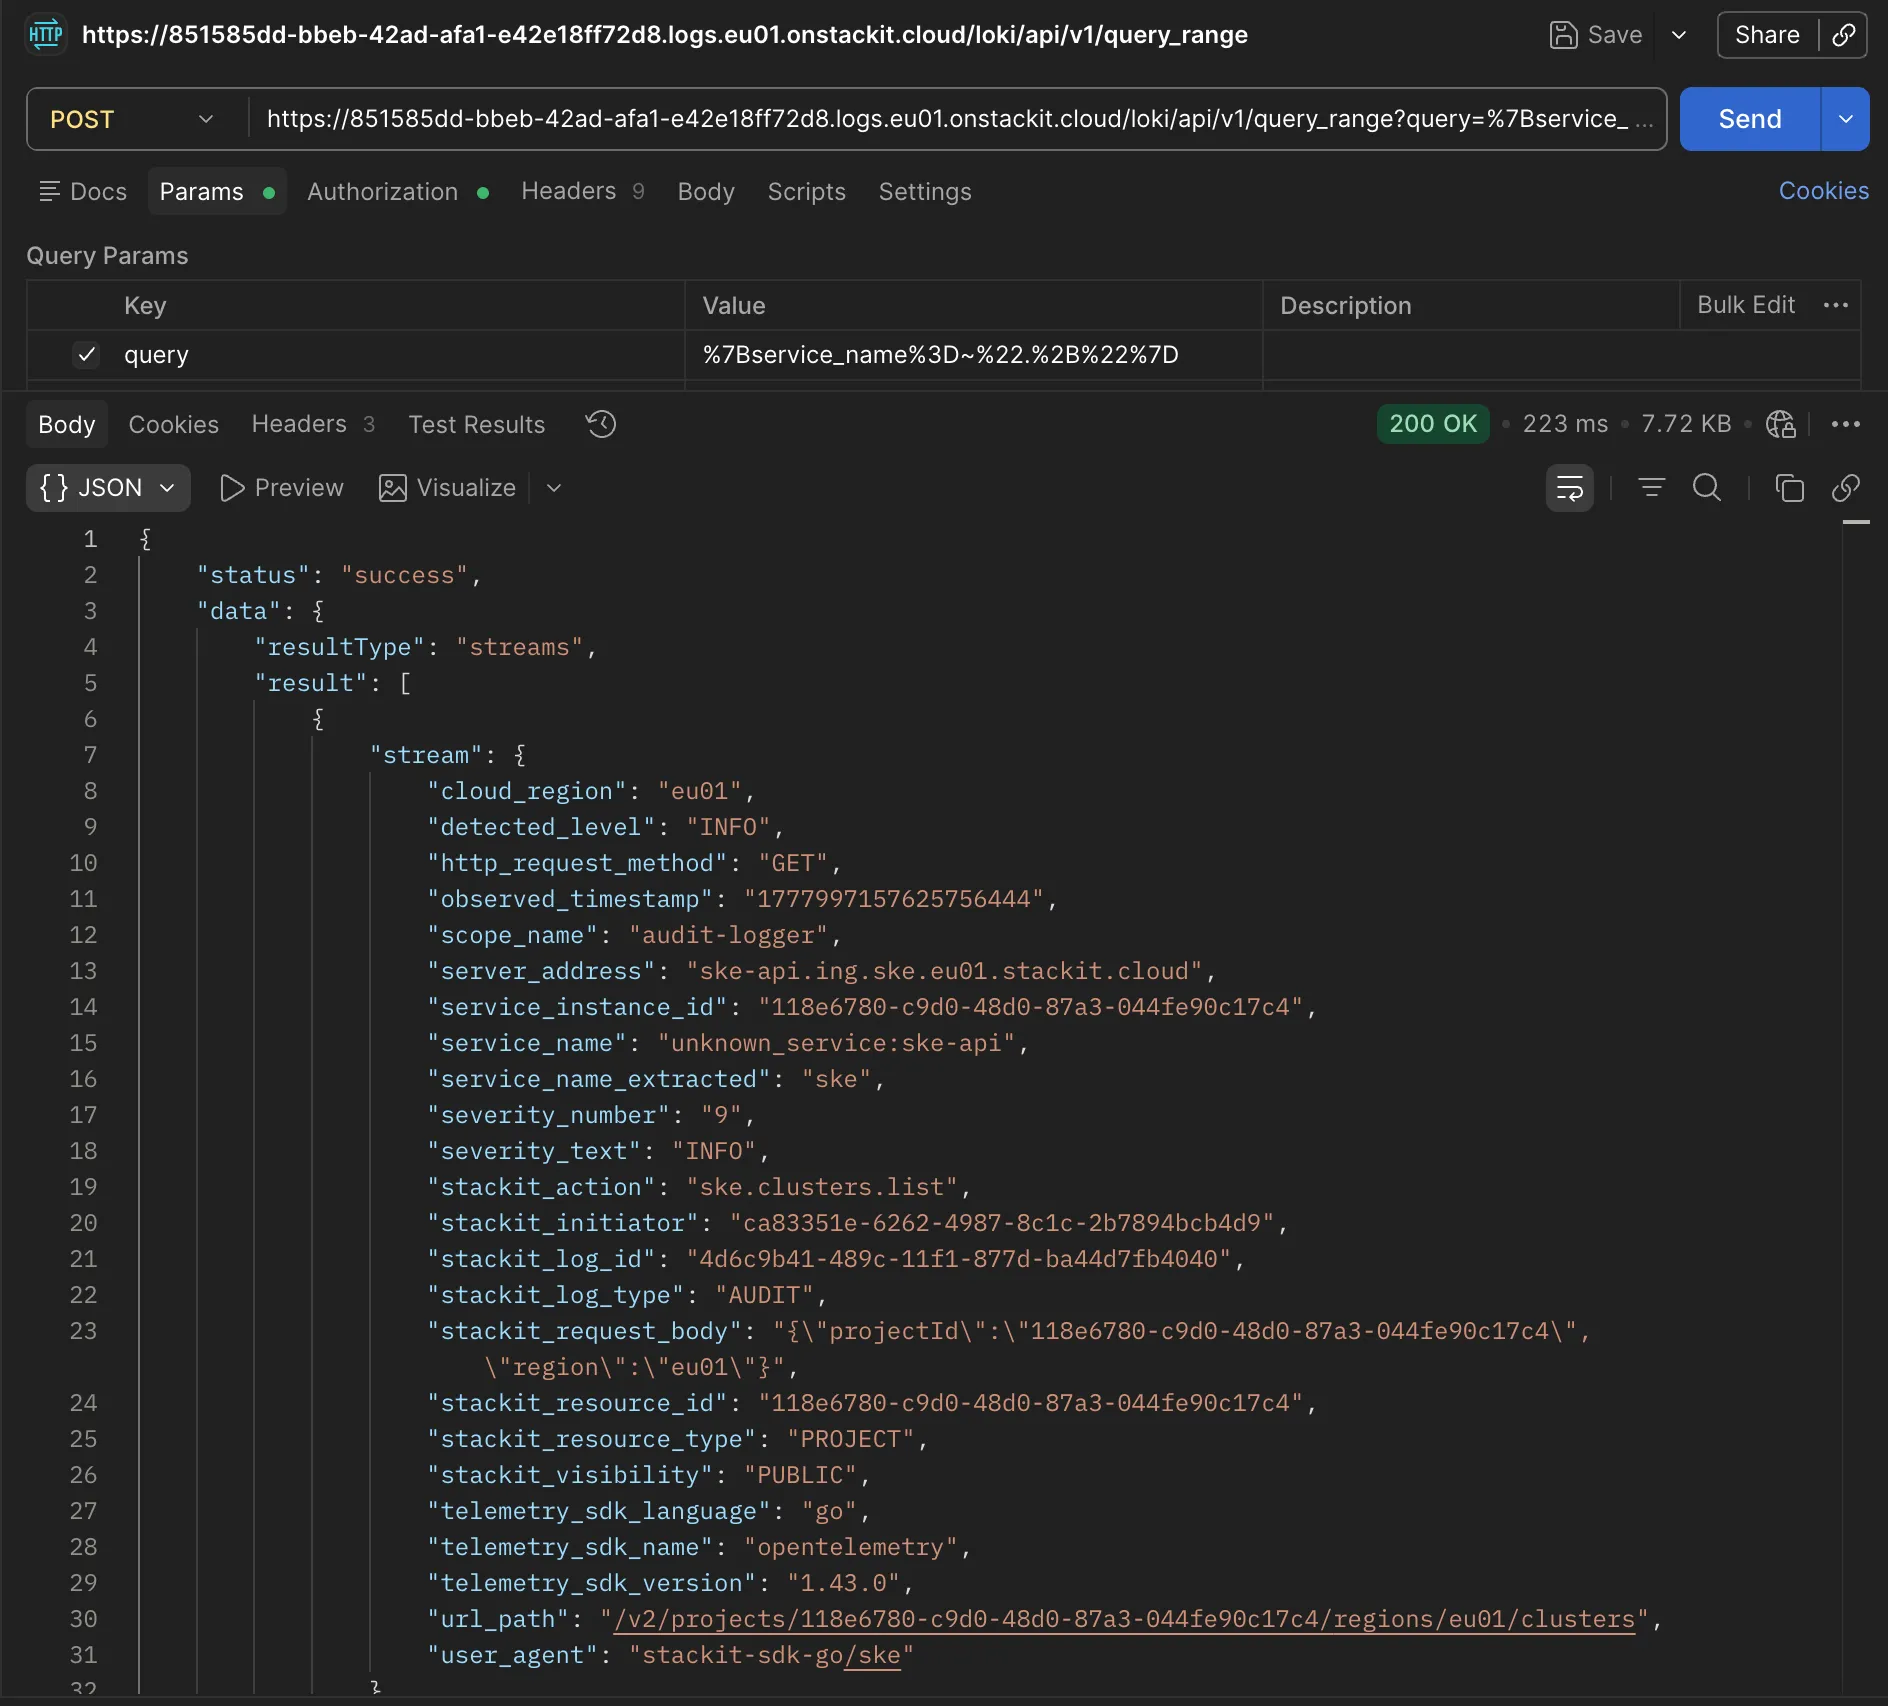Open the response Cookies tab

pyautogui.click(x=174, y=424)
